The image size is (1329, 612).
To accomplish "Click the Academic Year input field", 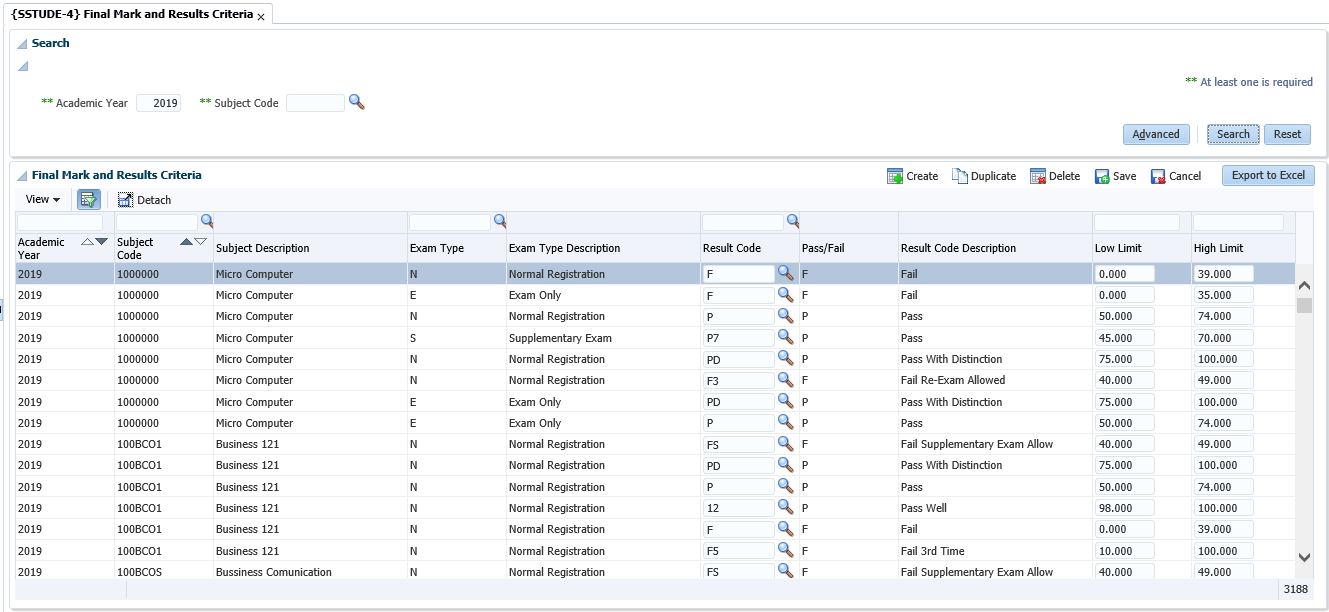I will 159,103.
